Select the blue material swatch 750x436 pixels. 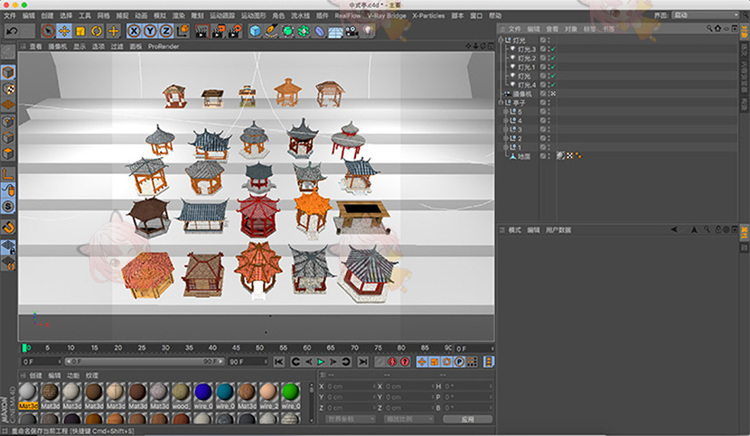[x=203, y=392]
